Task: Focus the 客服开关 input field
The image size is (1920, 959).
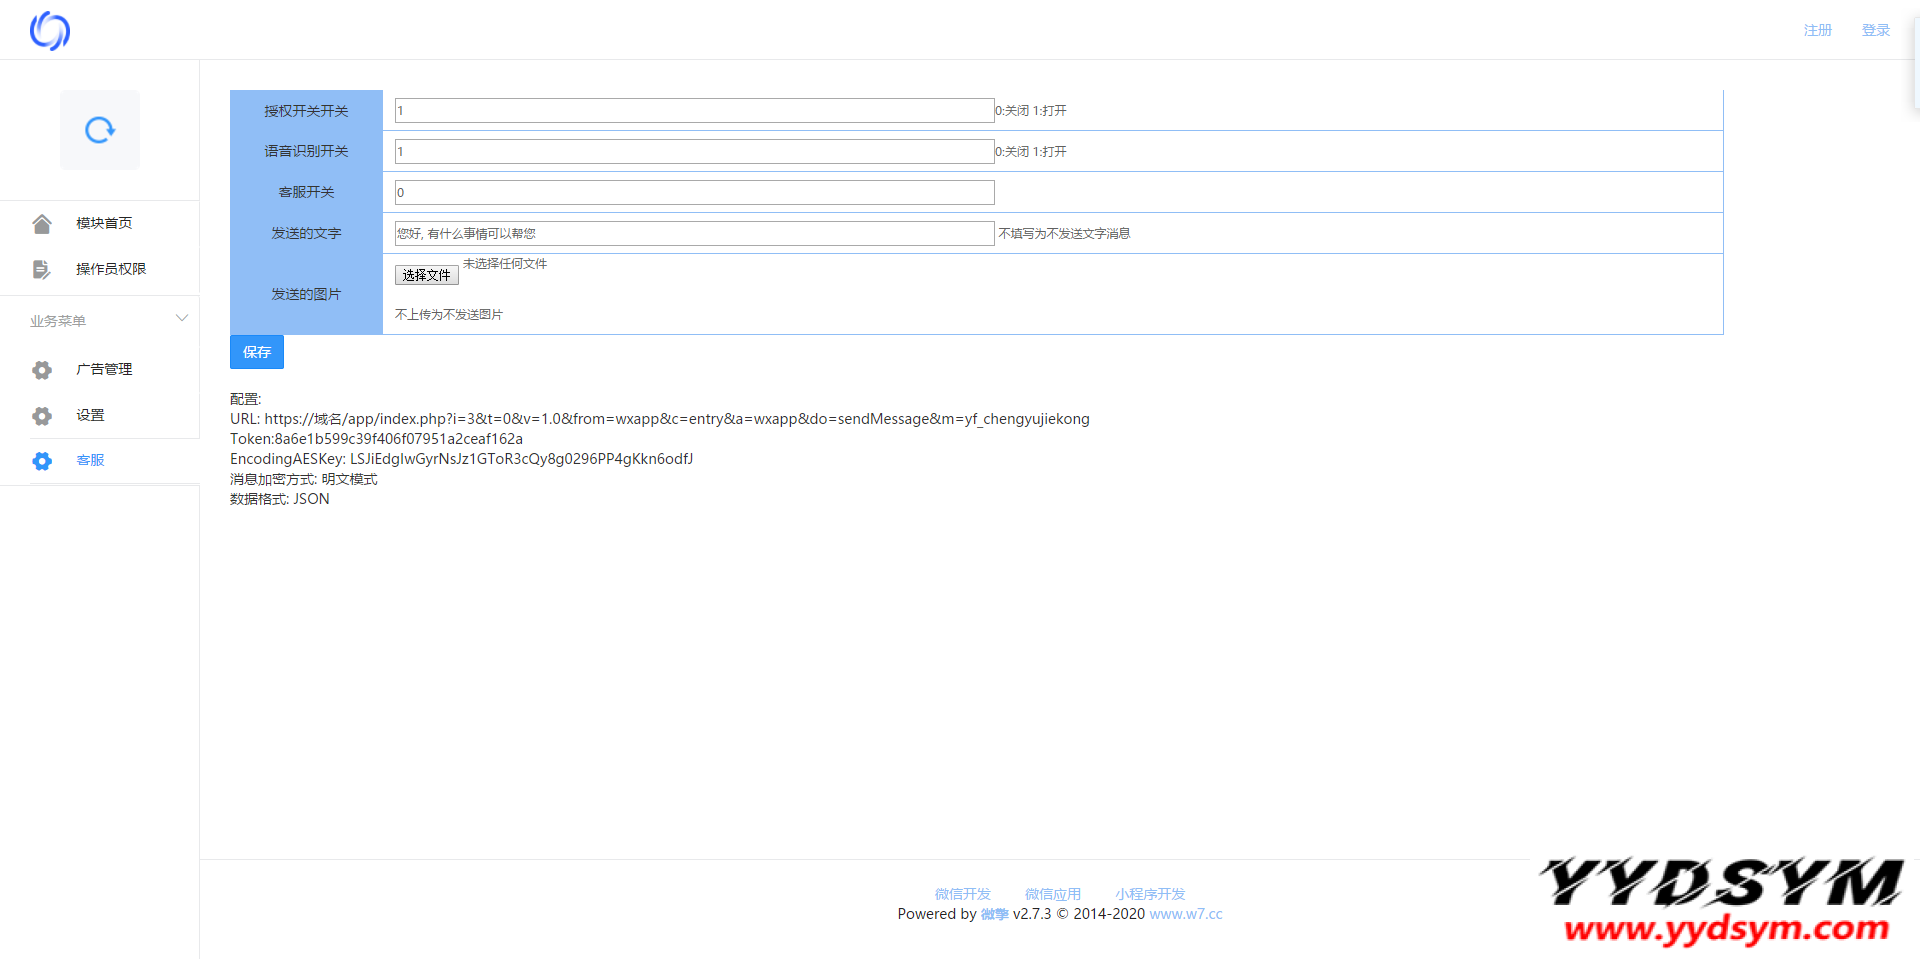Action: click(694, 193)
